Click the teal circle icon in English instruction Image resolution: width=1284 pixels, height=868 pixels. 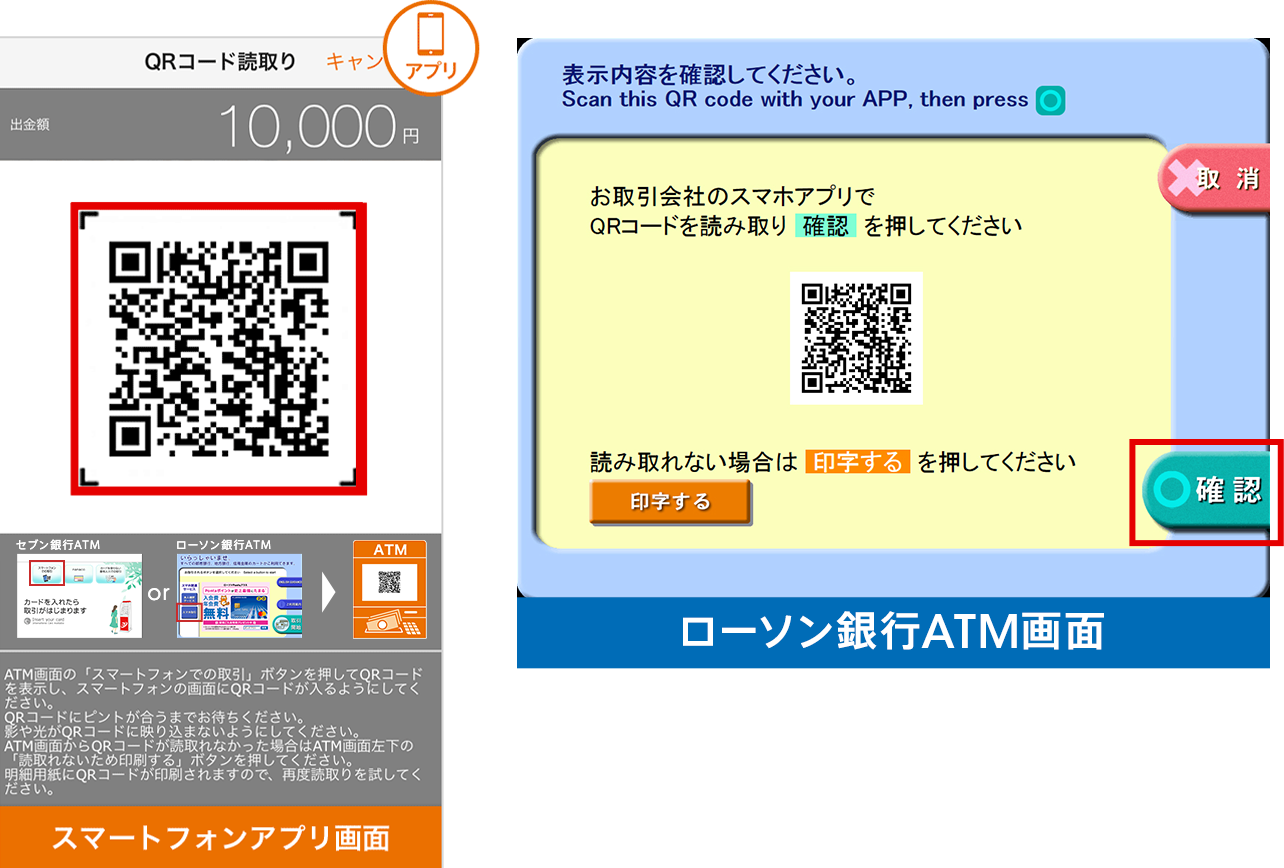click(1050, 100)
